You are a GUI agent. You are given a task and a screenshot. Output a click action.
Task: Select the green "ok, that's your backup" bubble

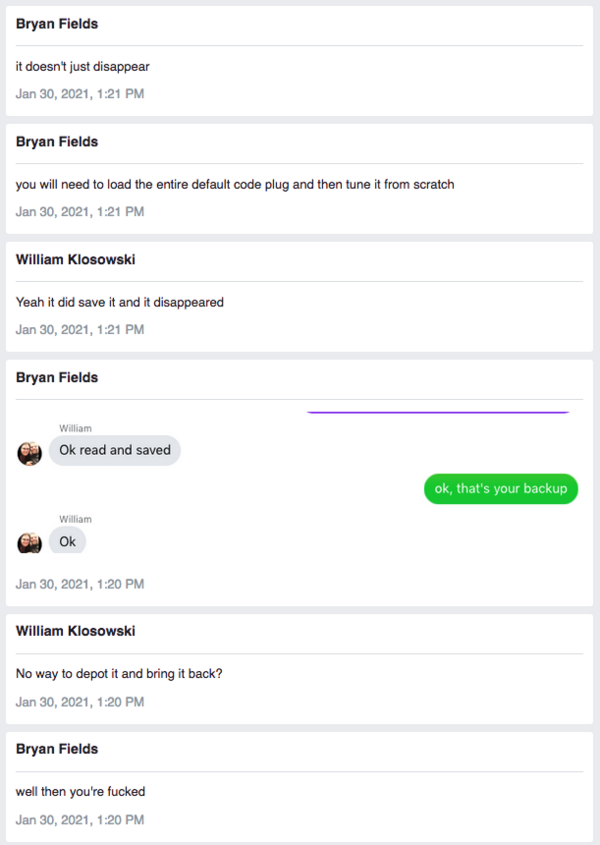pyautogui.click(x=500, y=488)
